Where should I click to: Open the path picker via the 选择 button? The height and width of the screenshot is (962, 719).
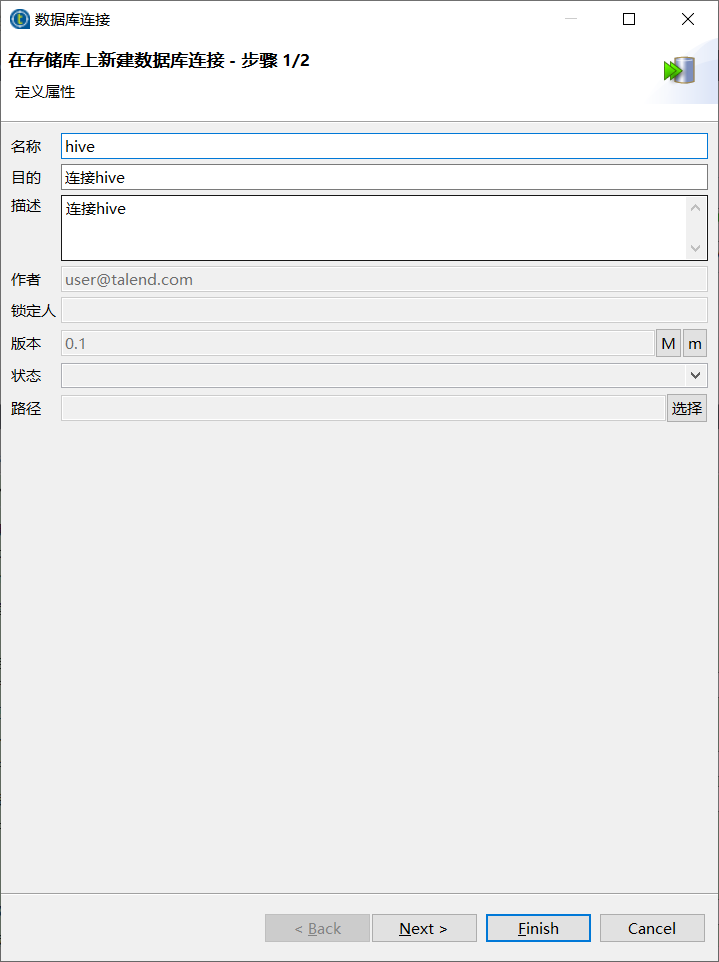[x=687, y=408]
